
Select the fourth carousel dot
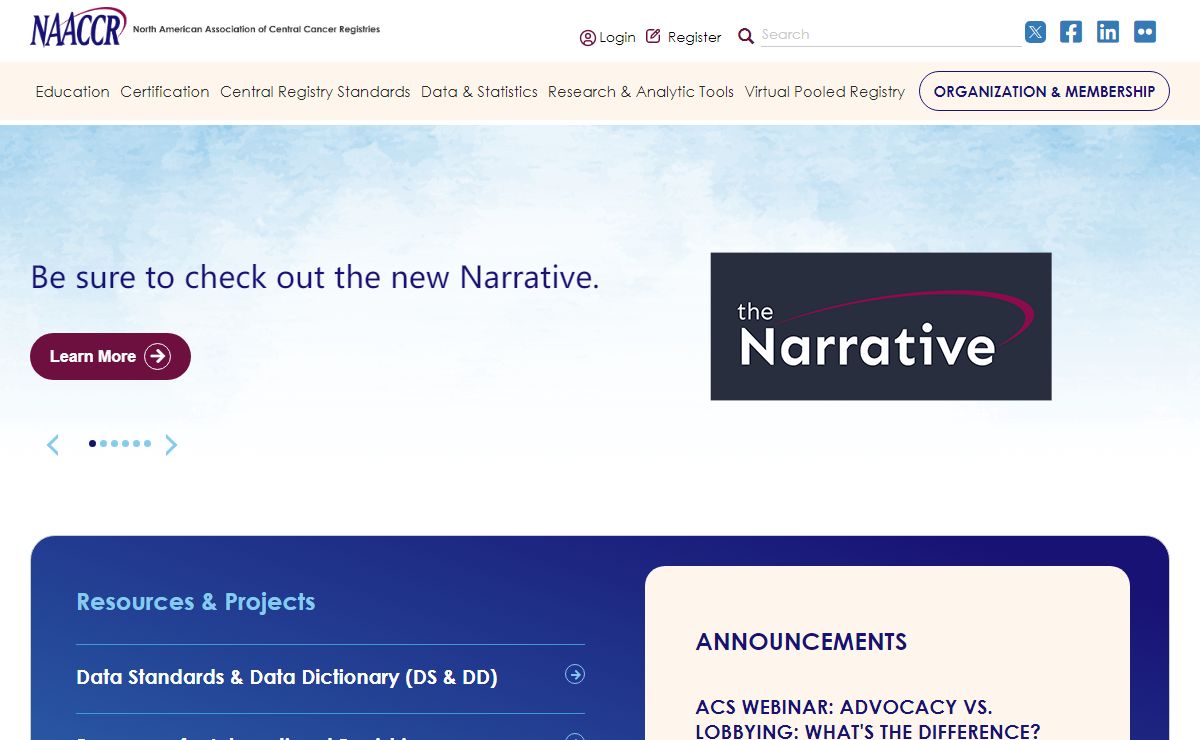click(125, 443)
